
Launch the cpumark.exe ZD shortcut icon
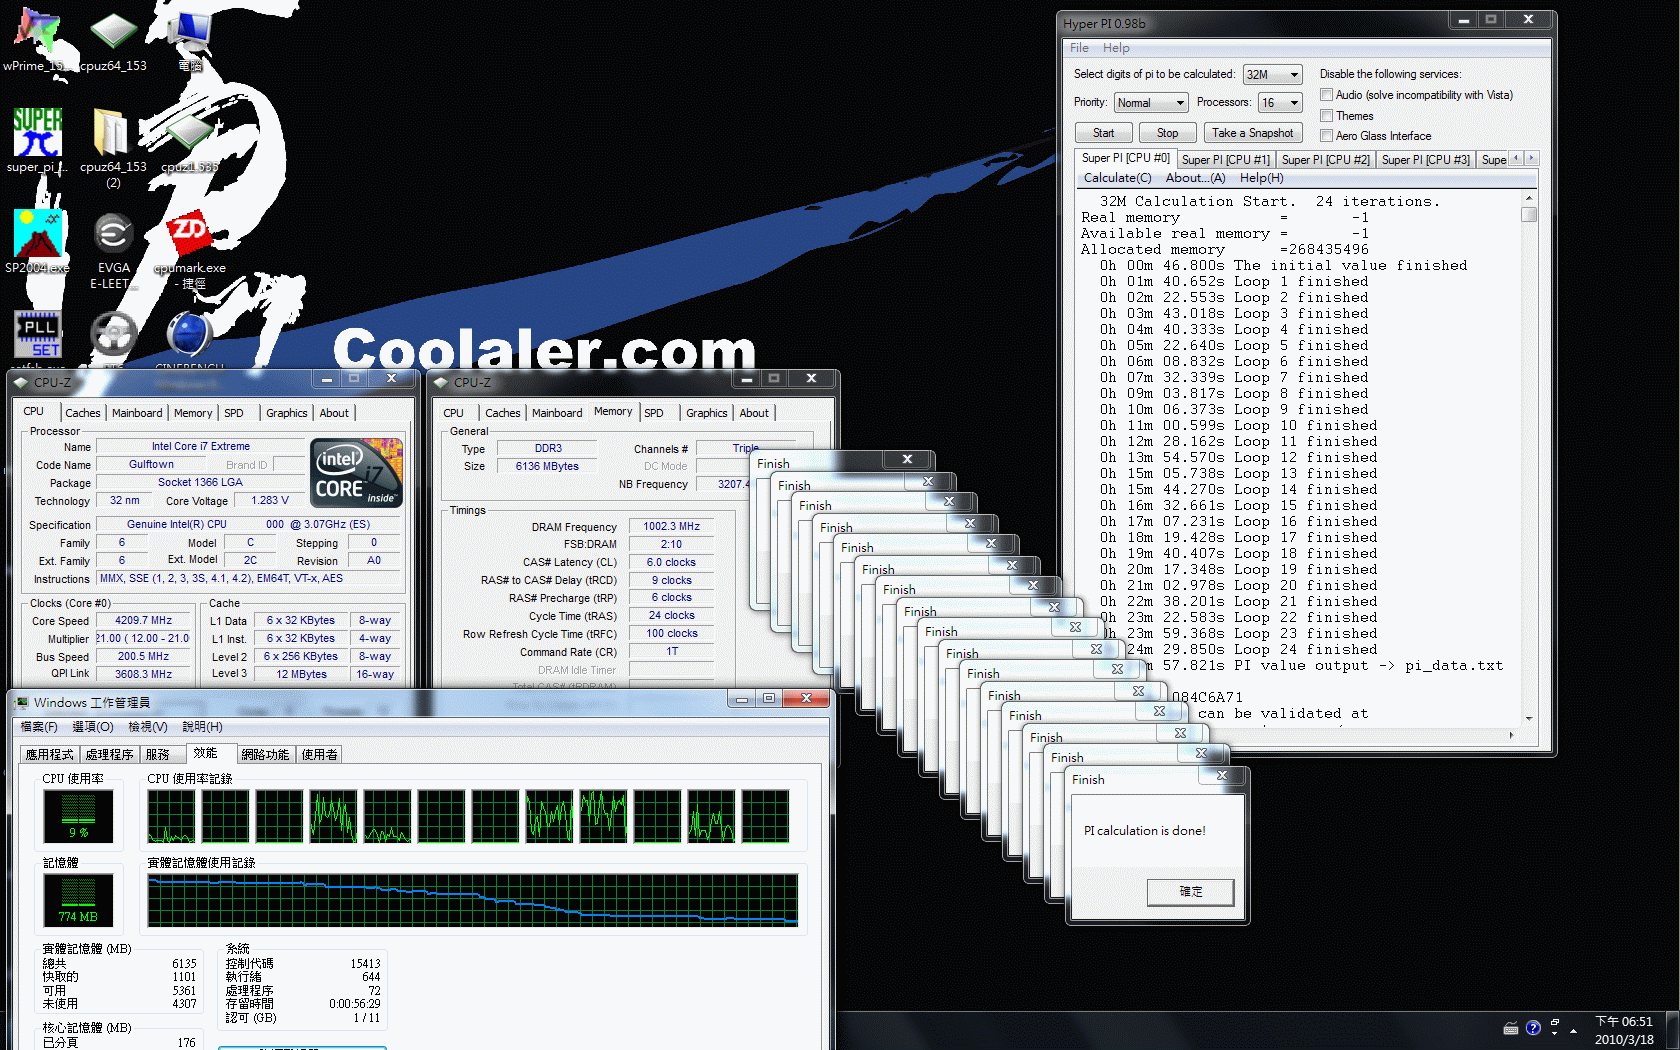pos(189,249)
